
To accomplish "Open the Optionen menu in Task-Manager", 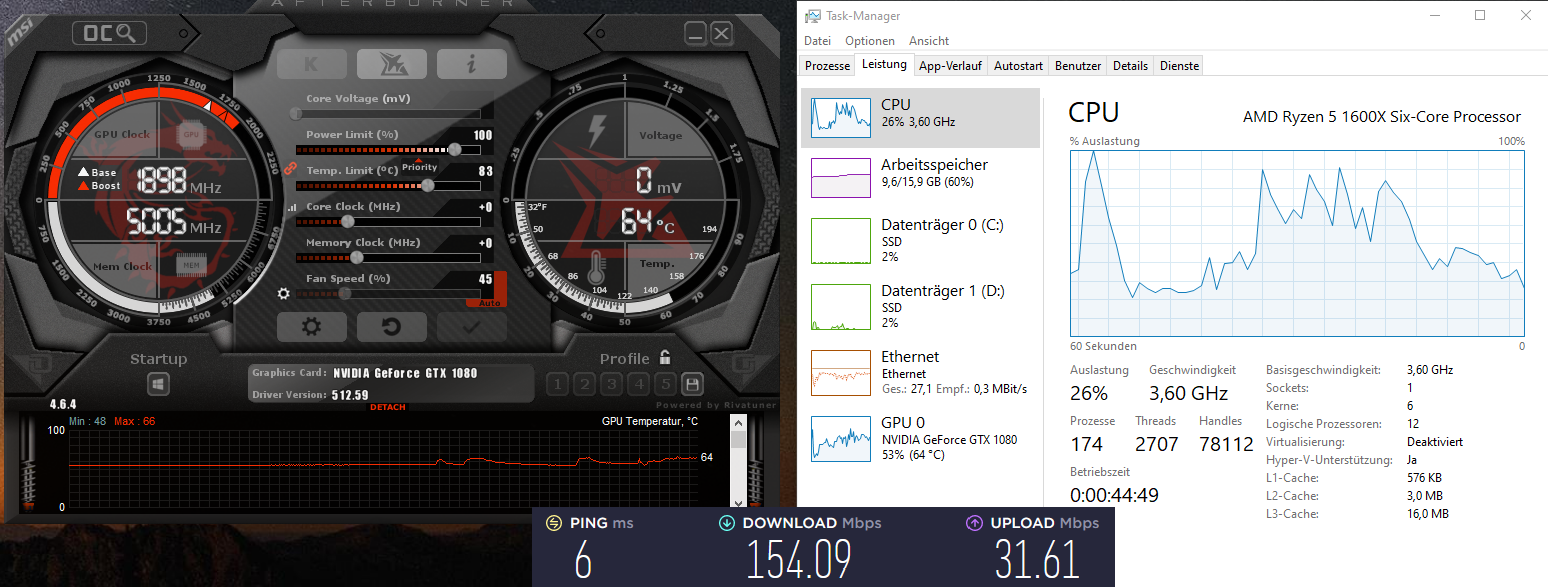I will [869, 41].
